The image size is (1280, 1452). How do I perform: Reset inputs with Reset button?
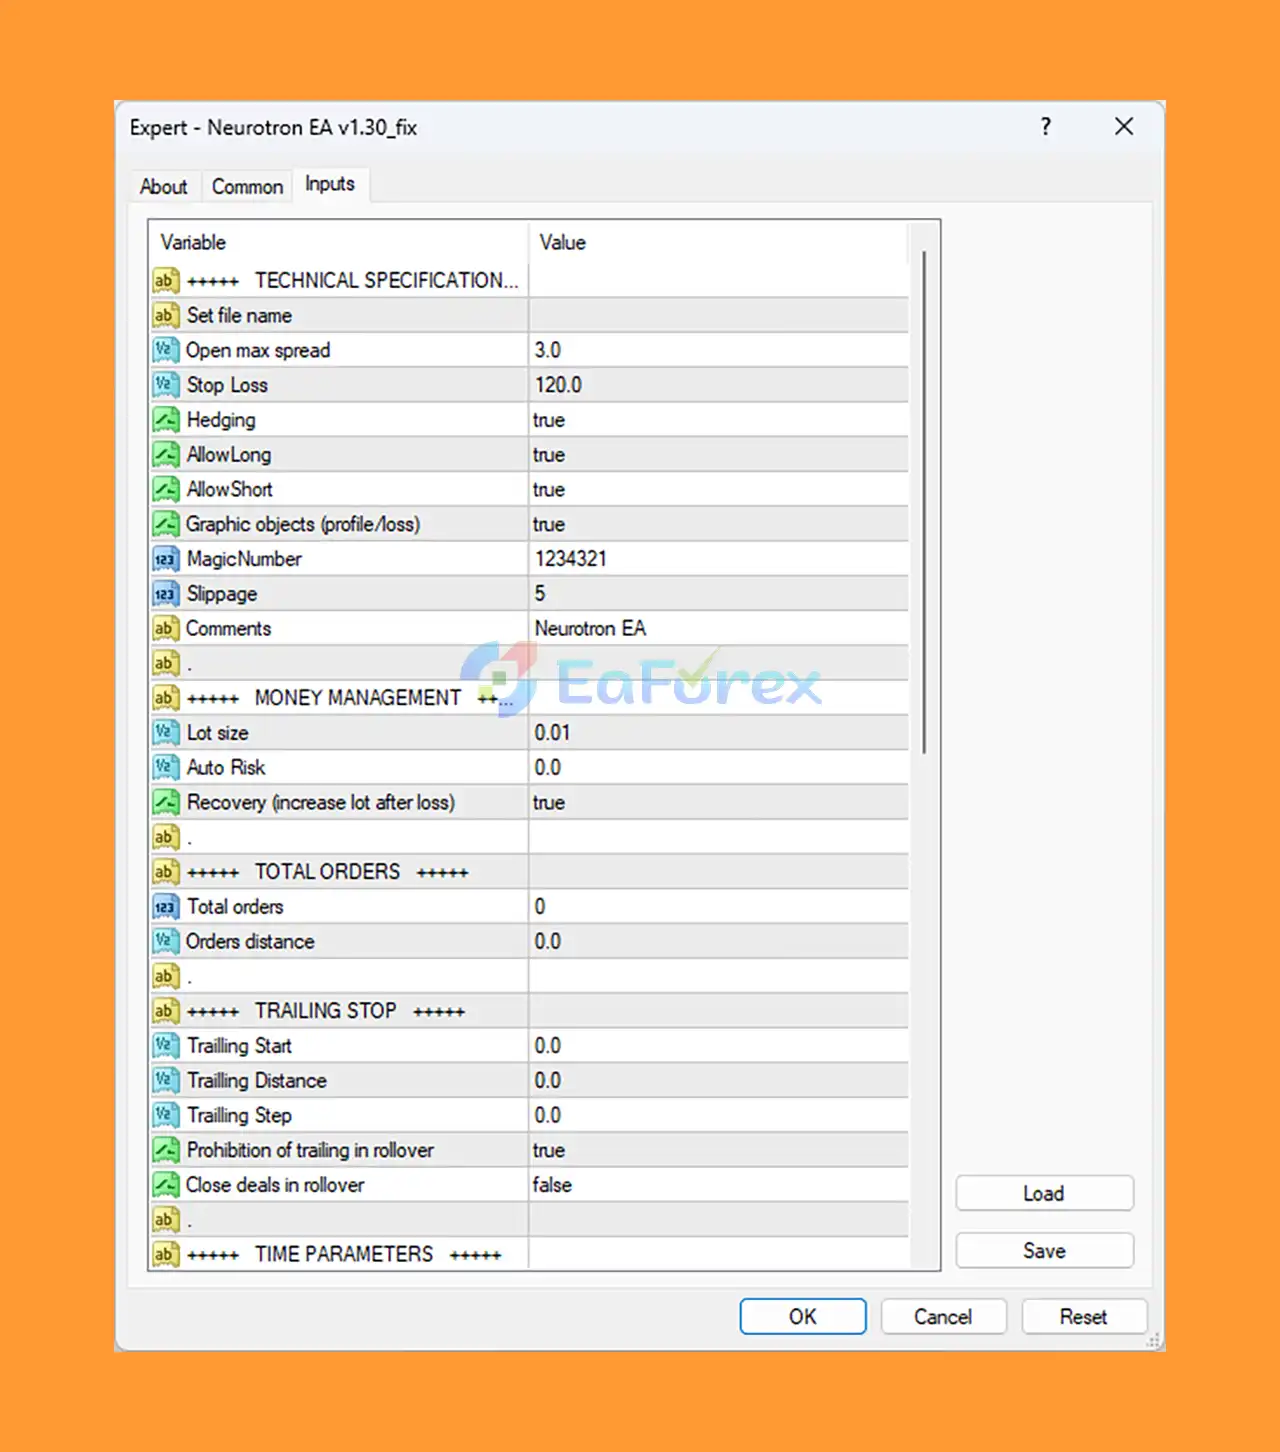coord(1084,1317)
